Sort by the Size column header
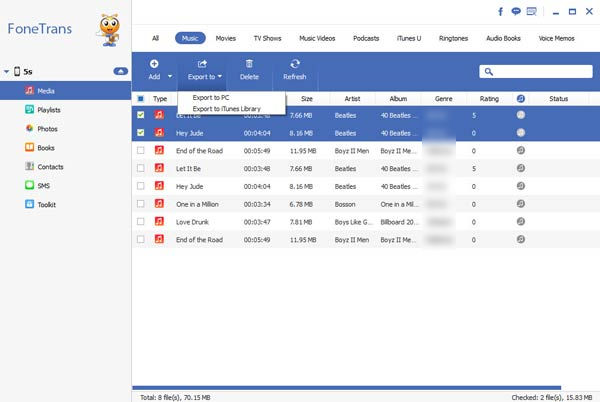The image size is (600, 402). pos(307,99)
